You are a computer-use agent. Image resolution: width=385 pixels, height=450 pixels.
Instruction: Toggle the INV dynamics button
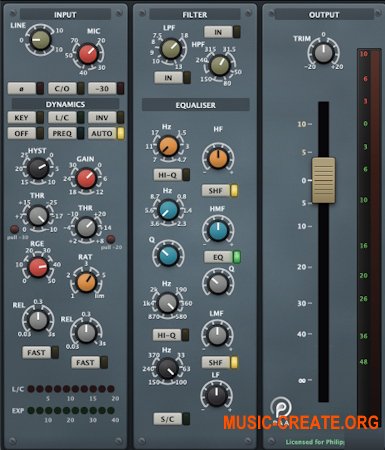pos(106,118)
